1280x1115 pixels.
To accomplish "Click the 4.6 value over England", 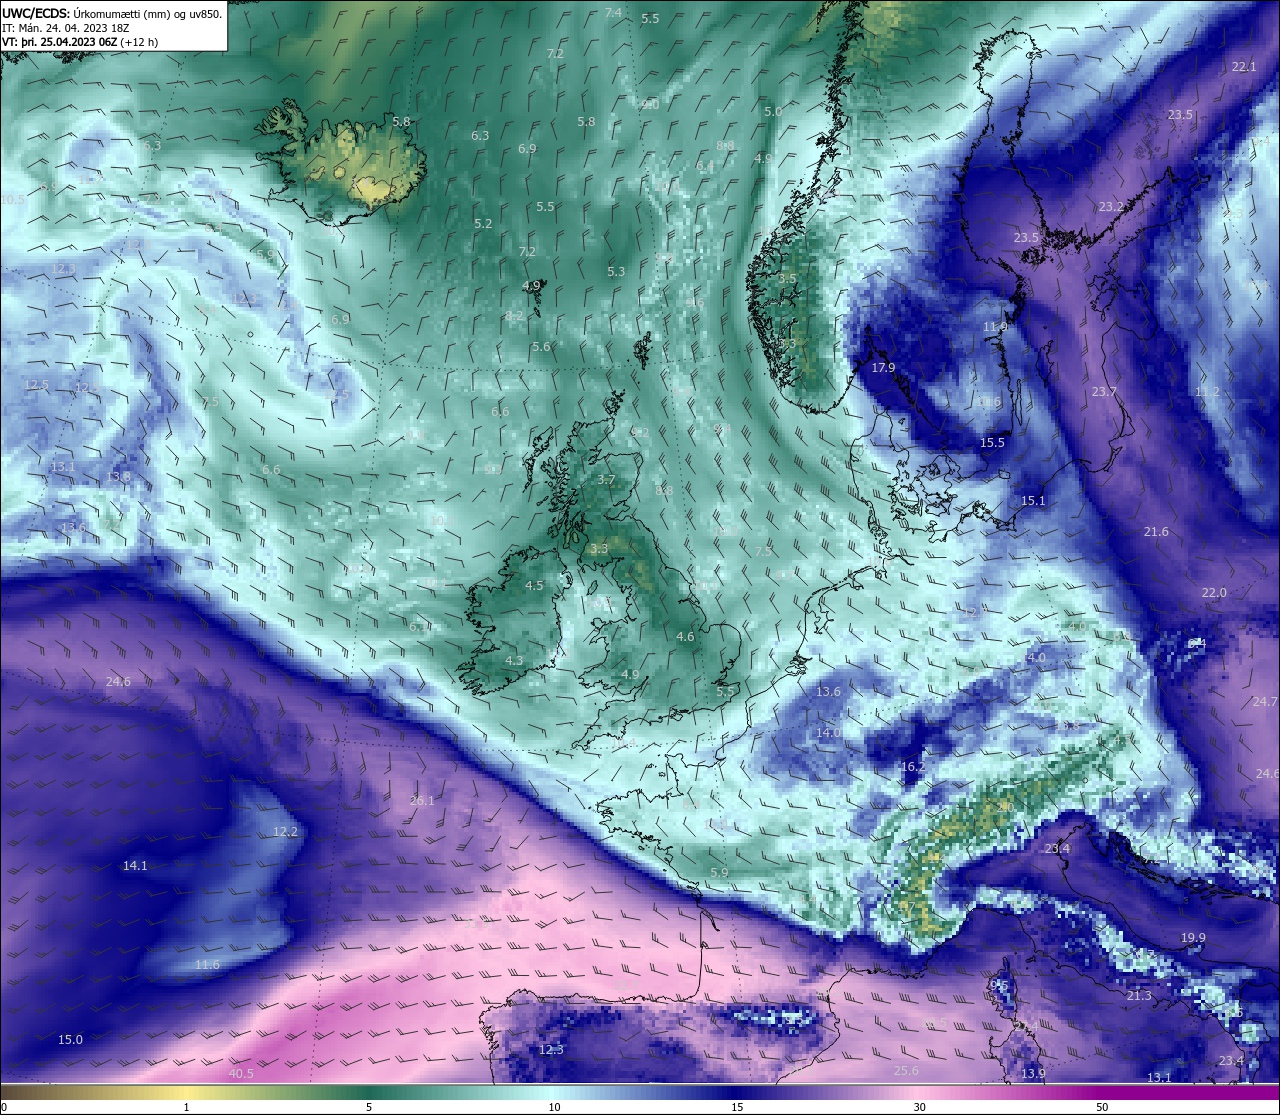I will tap(685, 637).
